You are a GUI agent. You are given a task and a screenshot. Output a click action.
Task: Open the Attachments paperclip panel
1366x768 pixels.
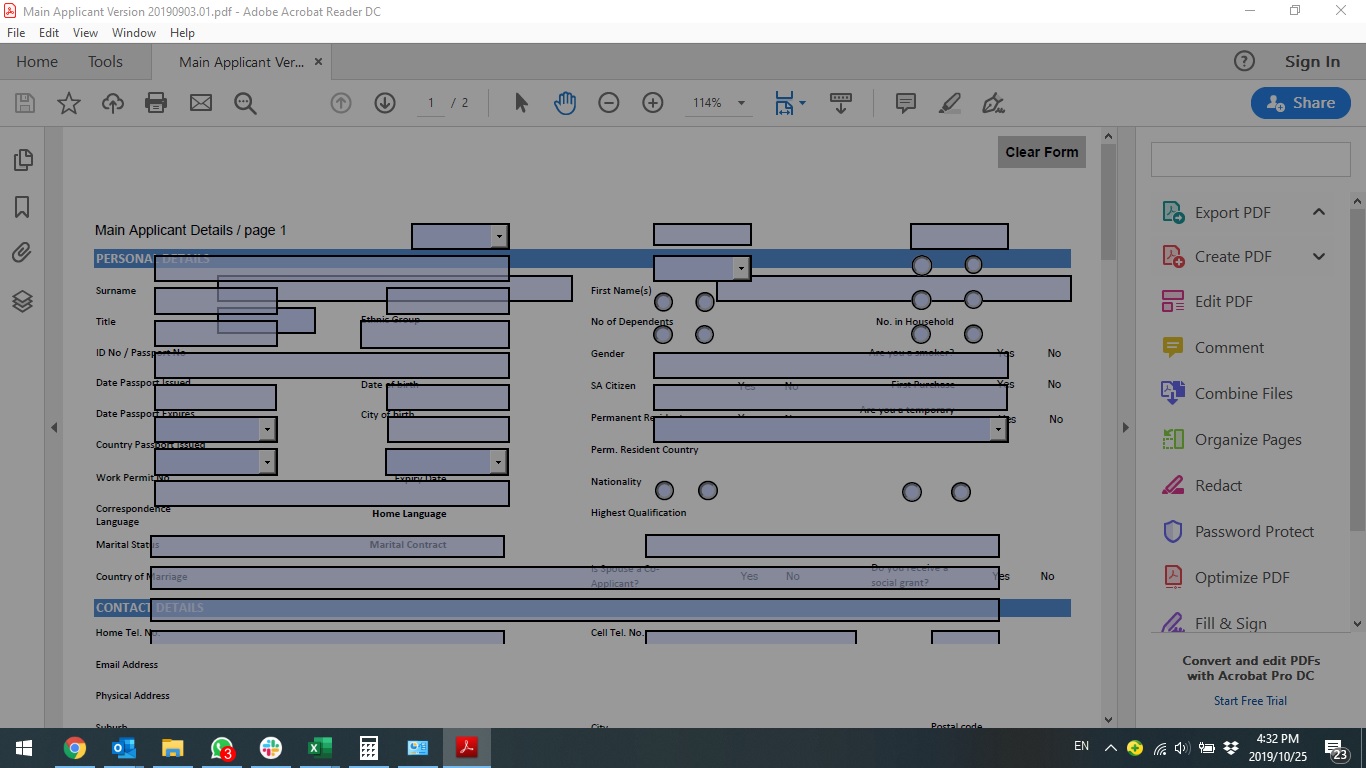(x=22, y=253)
